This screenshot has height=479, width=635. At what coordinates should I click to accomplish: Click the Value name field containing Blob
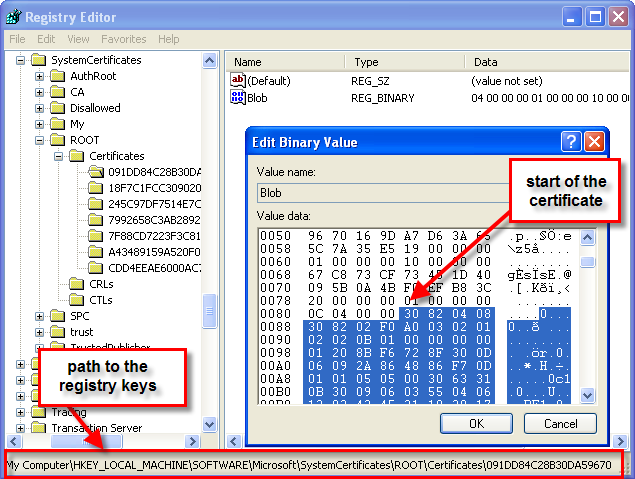(x=380, y=192)
